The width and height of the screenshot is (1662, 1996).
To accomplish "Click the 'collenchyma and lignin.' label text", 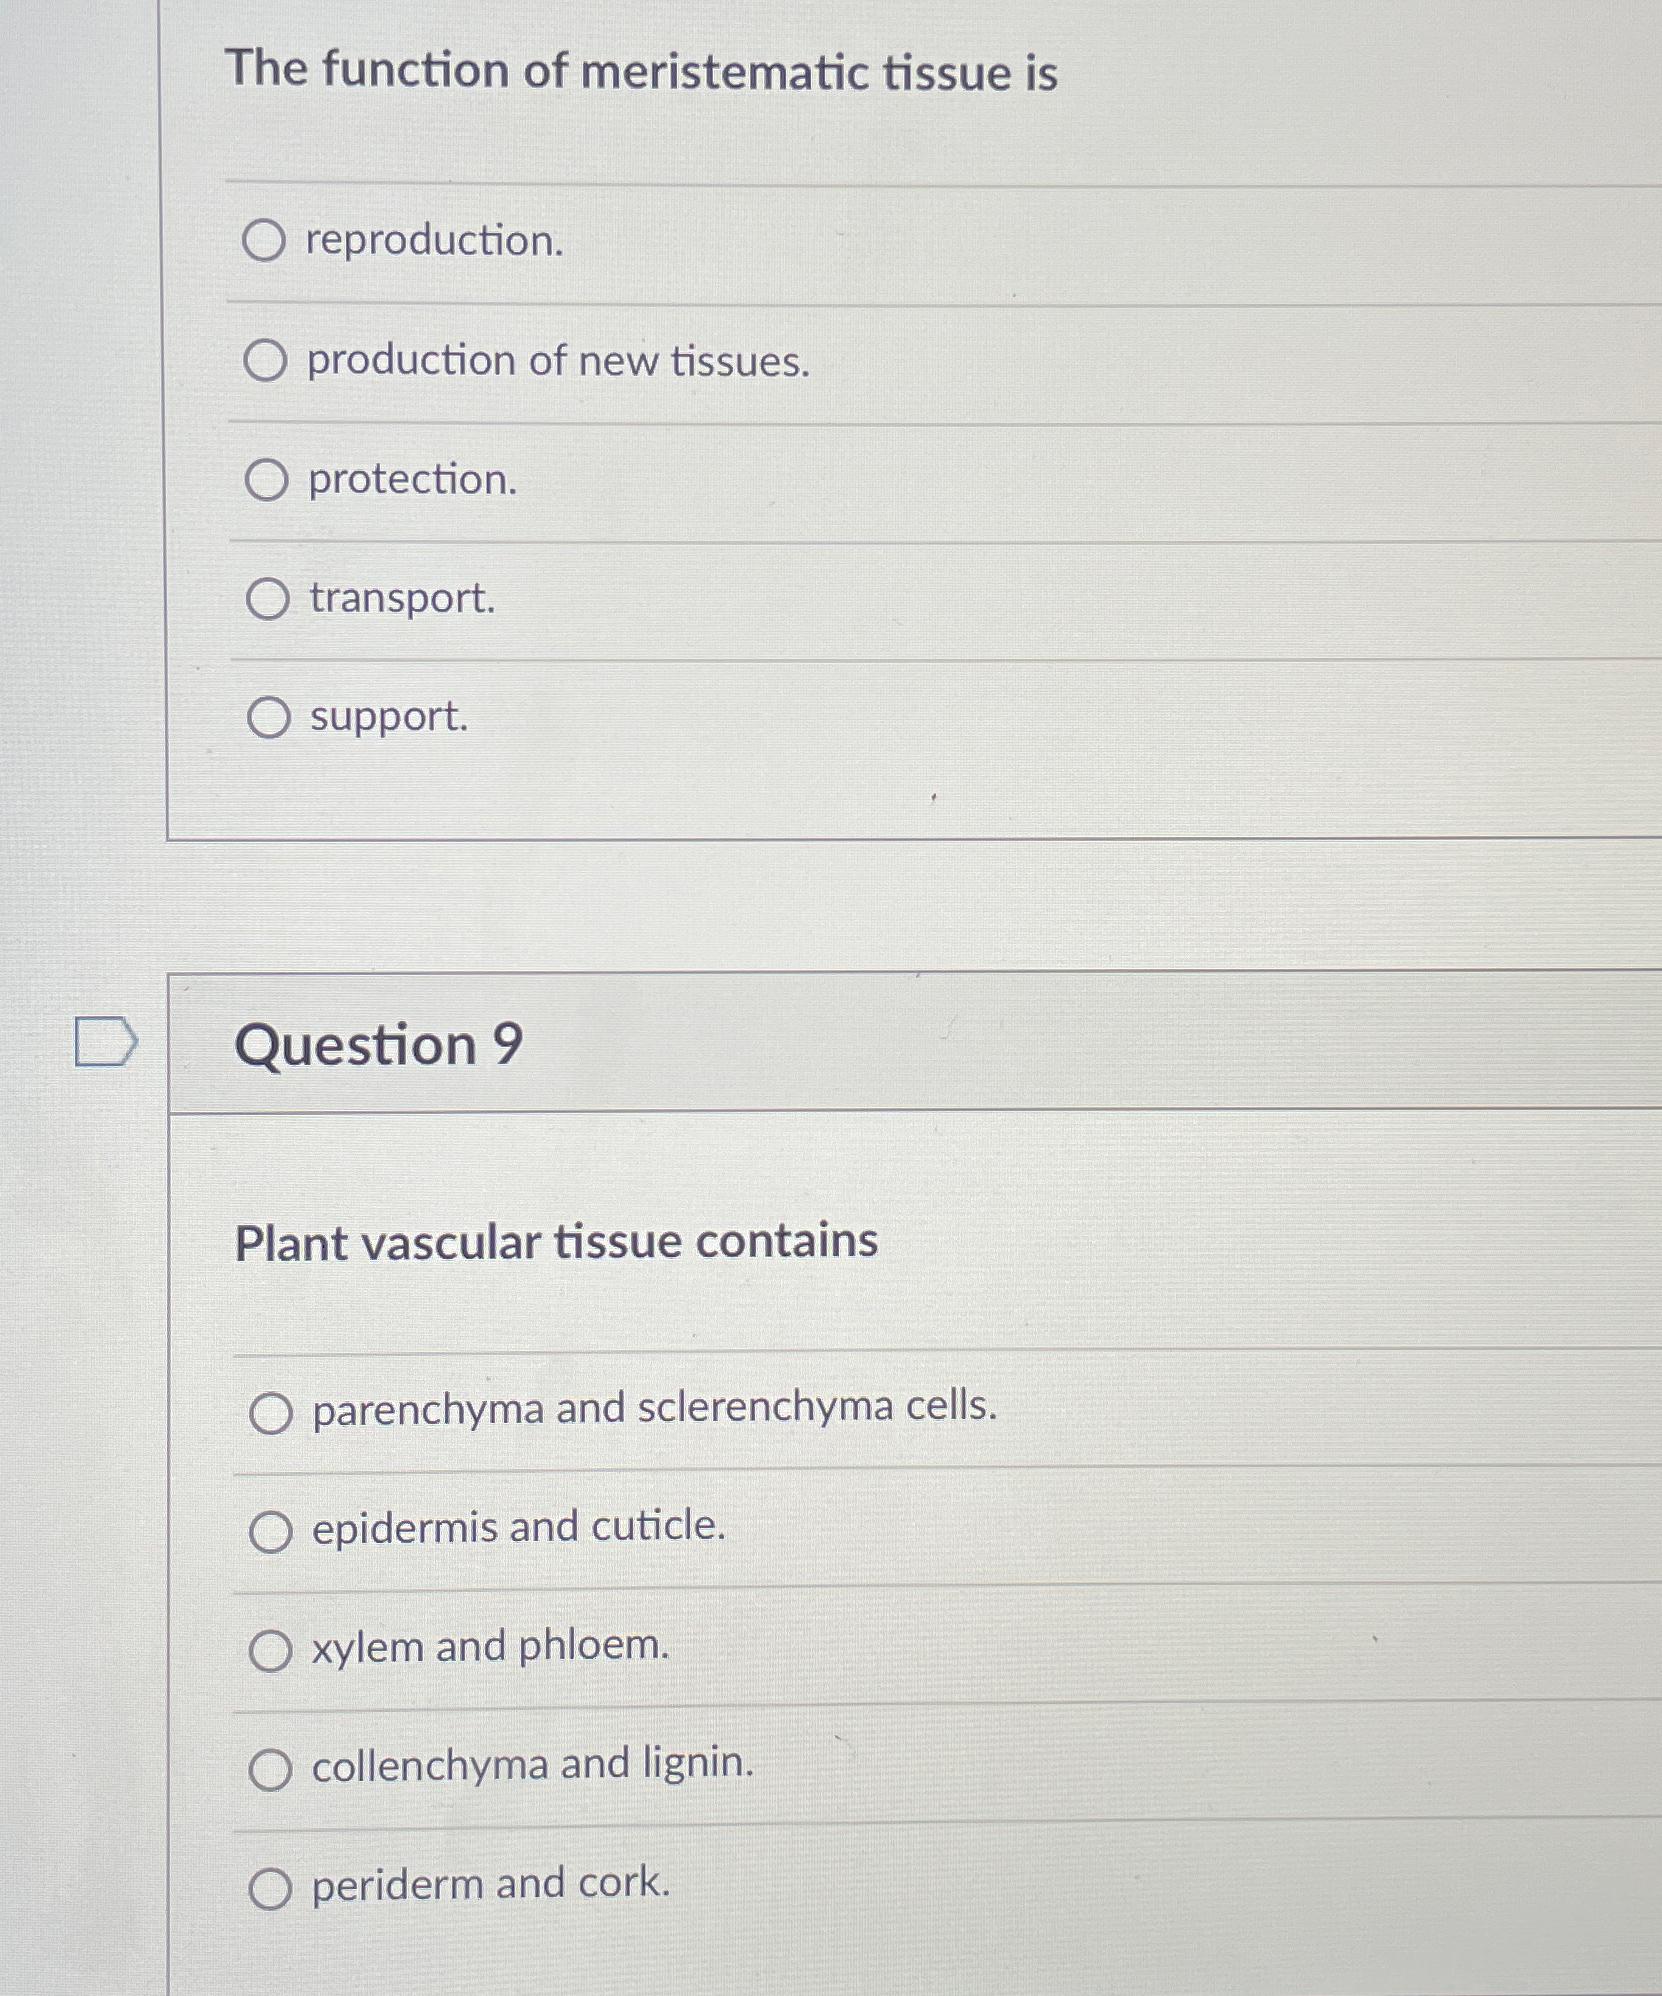I will (x=532, y=1765).
